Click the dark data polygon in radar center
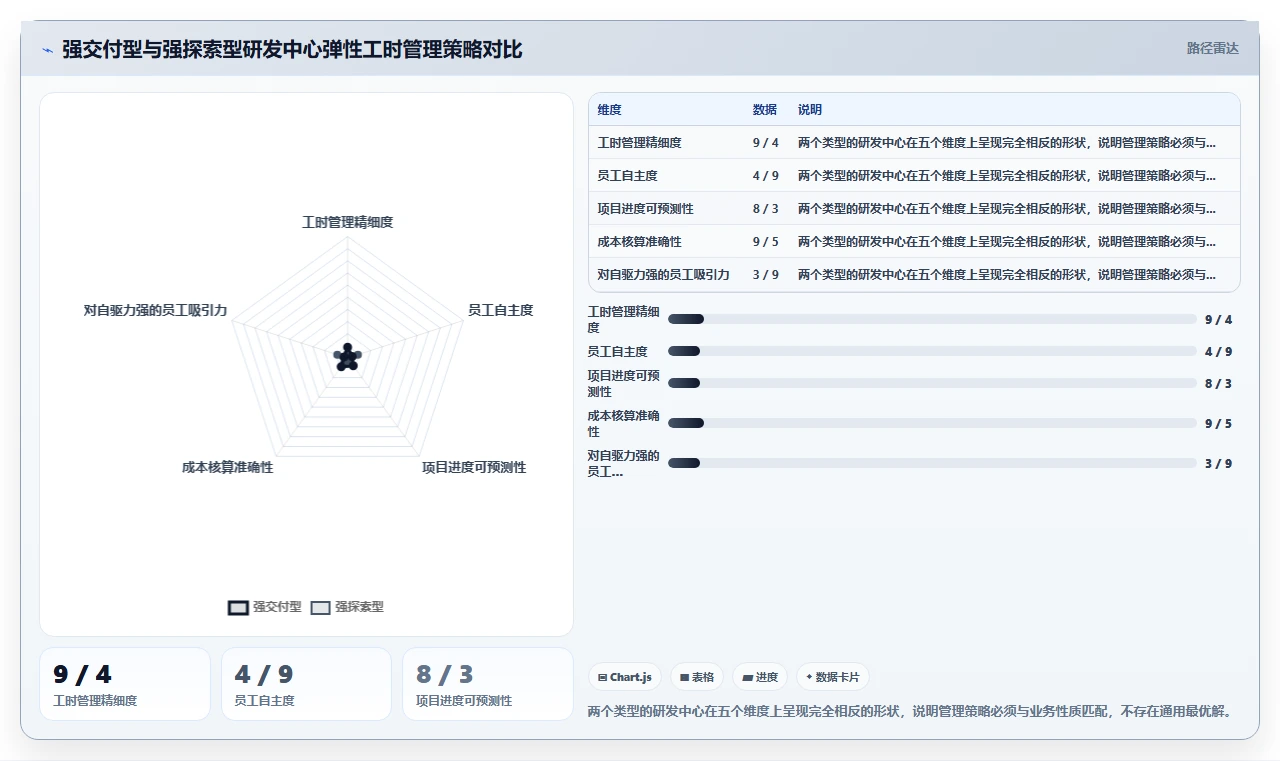Image resolution: width=1280 pixels, height=761 pixels. (347, 357)
